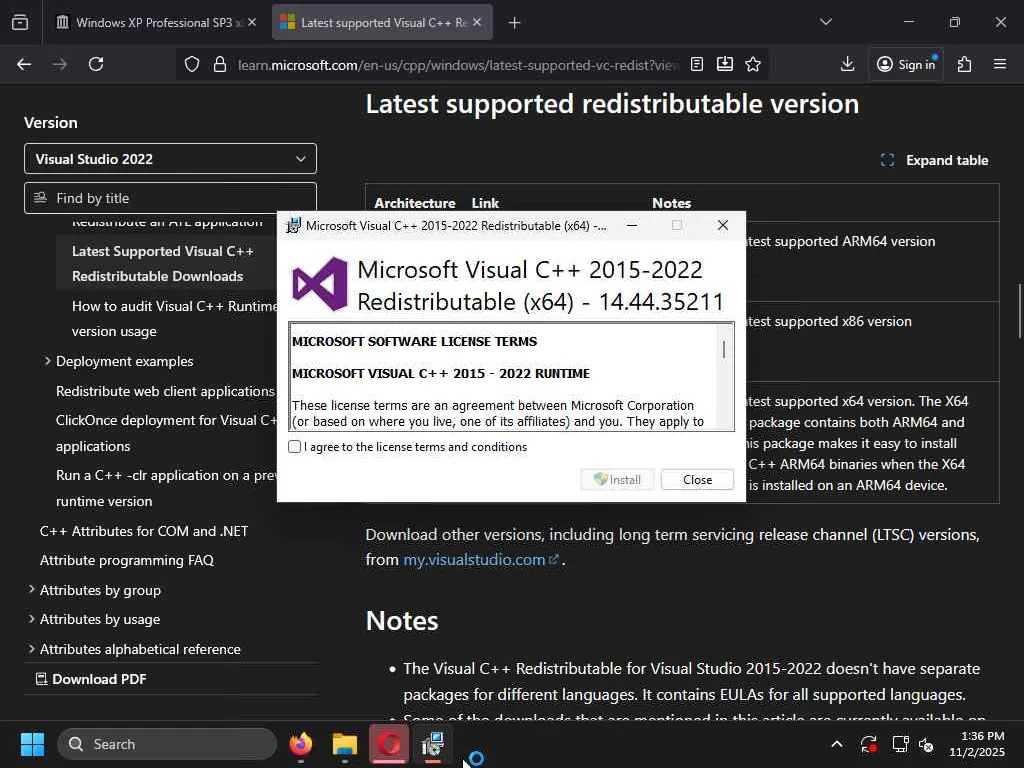Close the Latest supported Visual C++ tab
This screenshot has height=768, width=1024.
(477, 22)
